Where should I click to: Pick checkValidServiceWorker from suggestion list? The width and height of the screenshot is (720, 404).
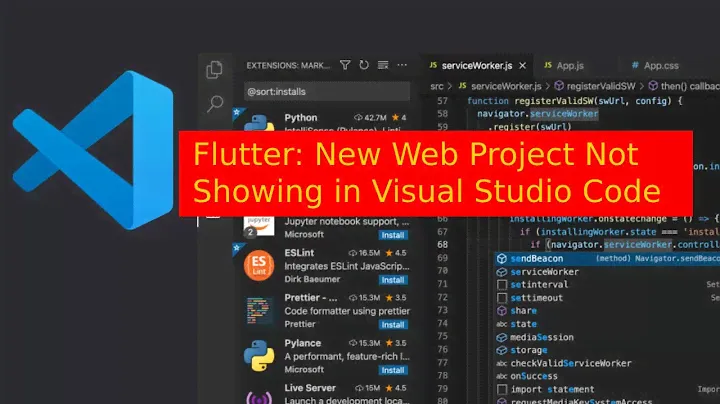coord(570,363)
